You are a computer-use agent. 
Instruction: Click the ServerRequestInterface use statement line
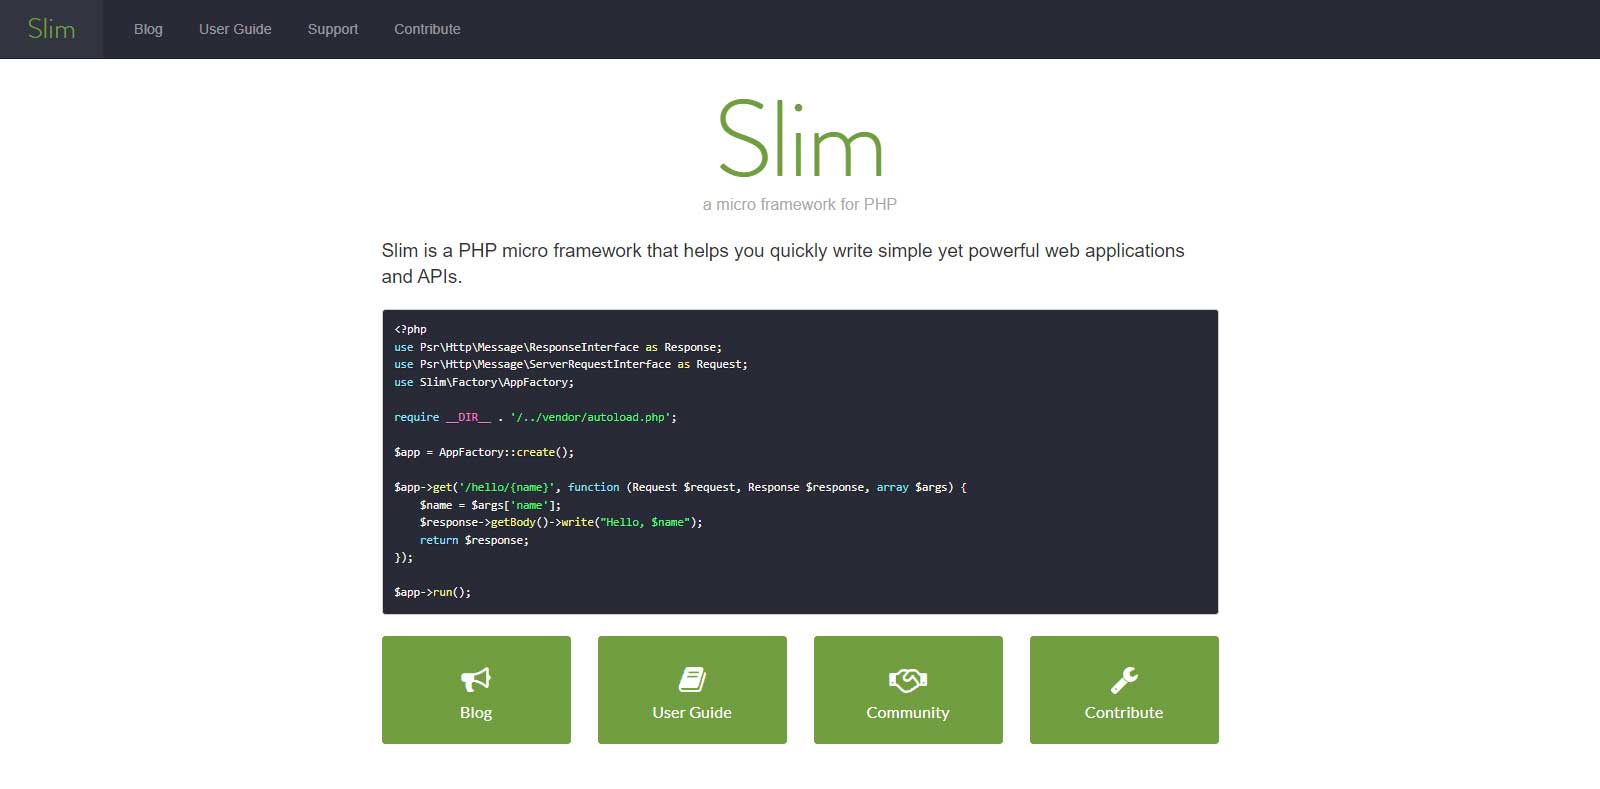571,364
